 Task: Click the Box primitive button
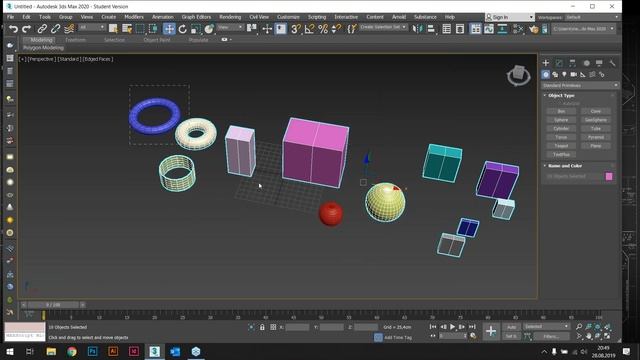(x=561, y=111)
